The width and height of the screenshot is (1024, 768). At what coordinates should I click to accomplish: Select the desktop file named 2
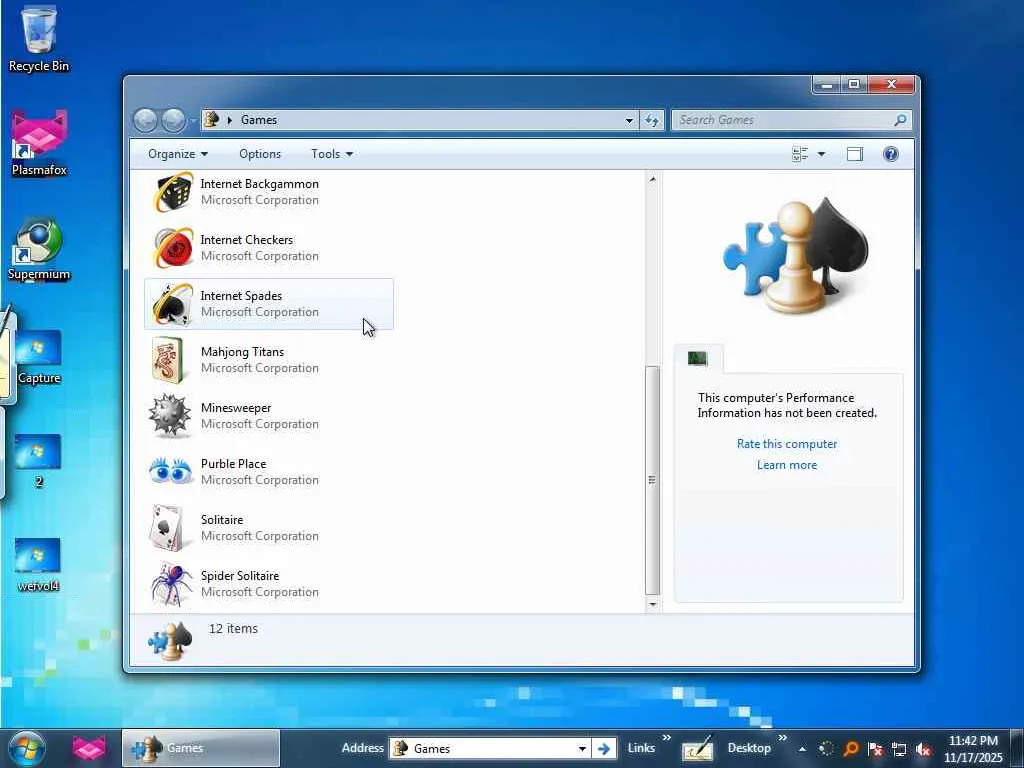tap(39, 460)
